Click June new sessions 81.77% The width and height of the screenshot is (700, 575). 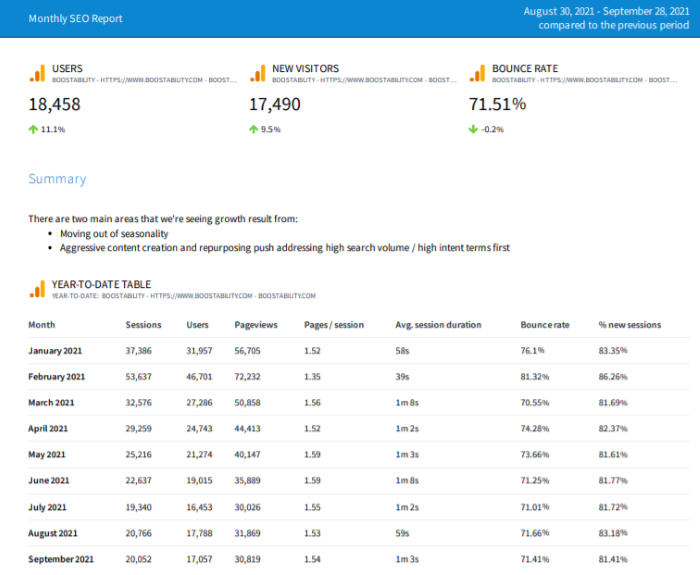point(612,480)
